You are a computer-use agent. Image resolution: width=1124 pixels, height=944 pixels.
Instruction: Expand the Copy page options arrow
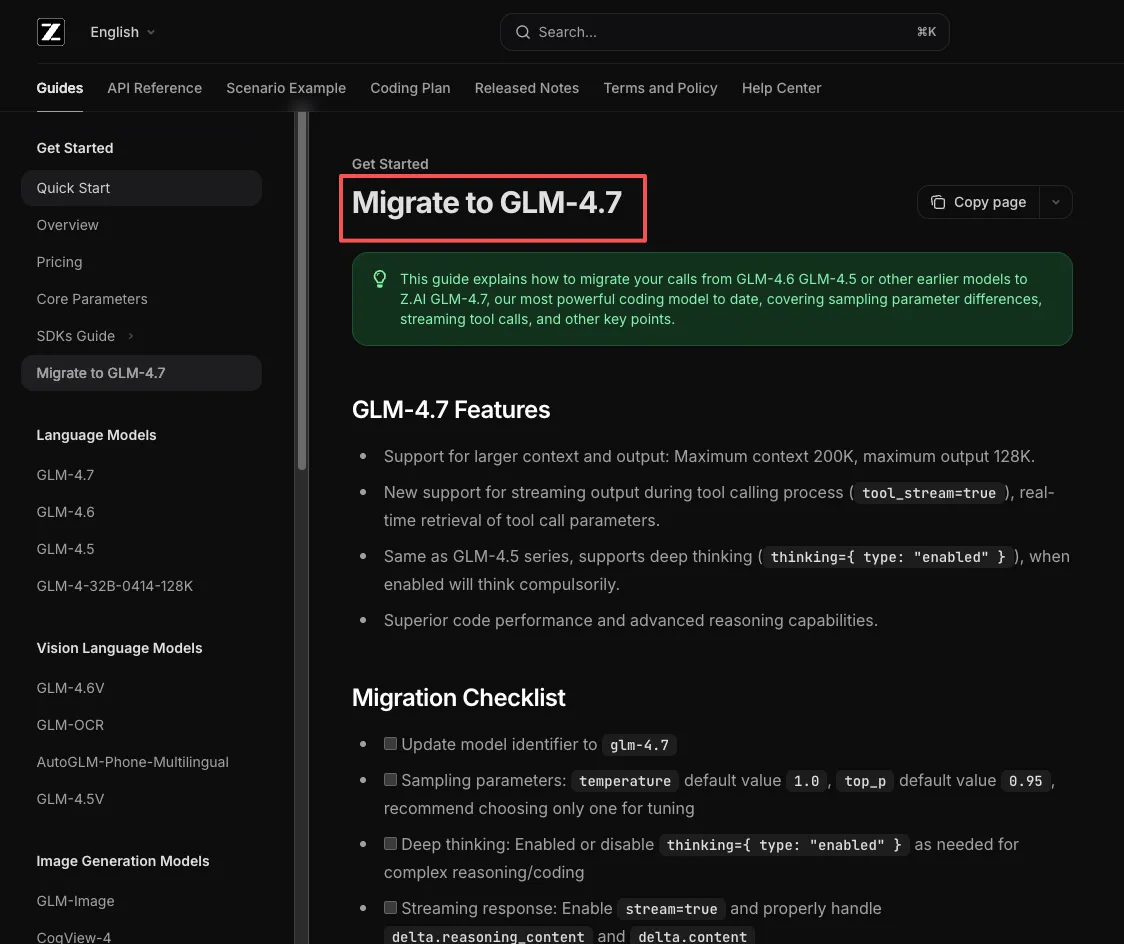click(x=1056, y=202)
